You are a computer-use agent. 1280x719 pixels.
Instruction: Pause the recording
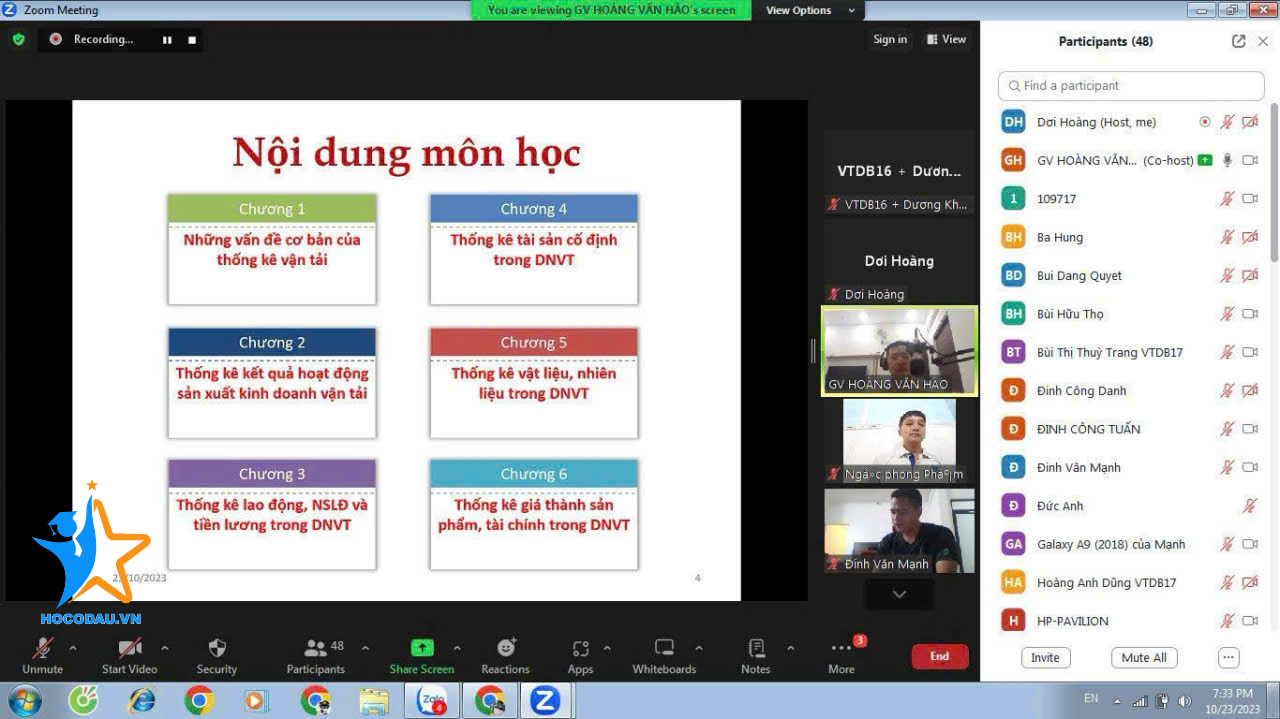pyautogui.click(x=167, y=40)
